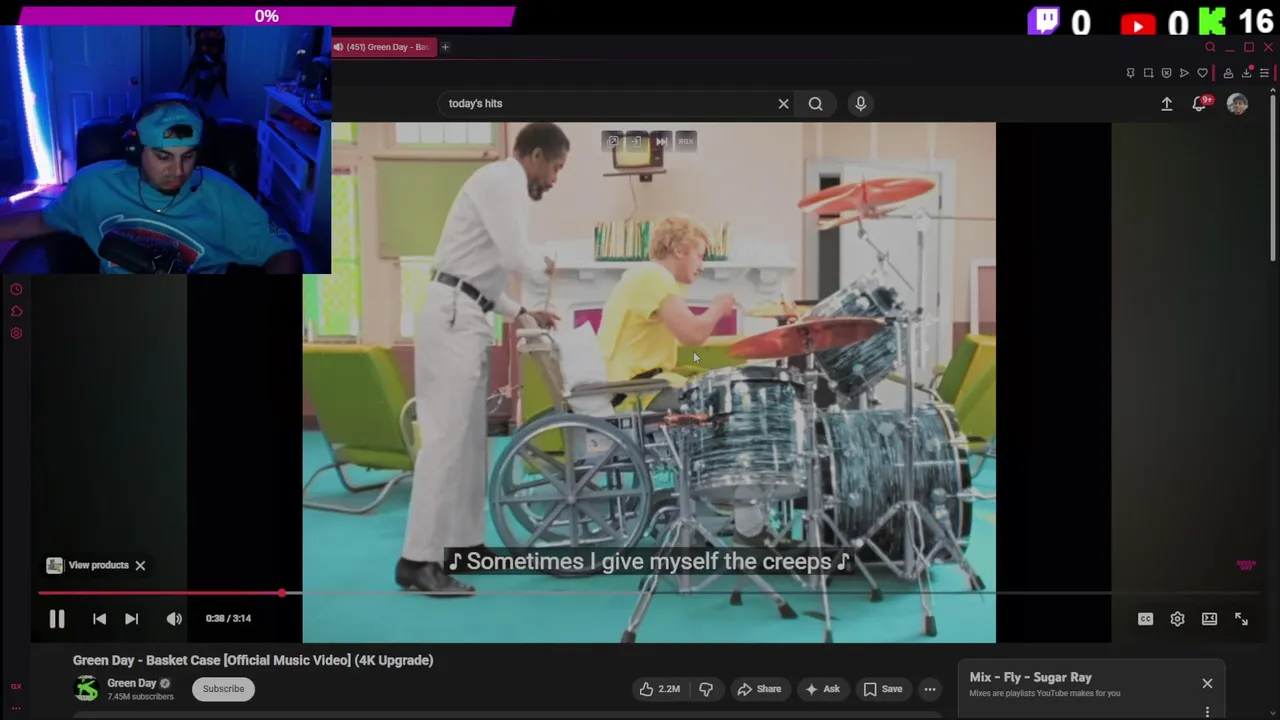Clear the search box text
Viewport: 1280px width, 720px height.
pos(783,103)
